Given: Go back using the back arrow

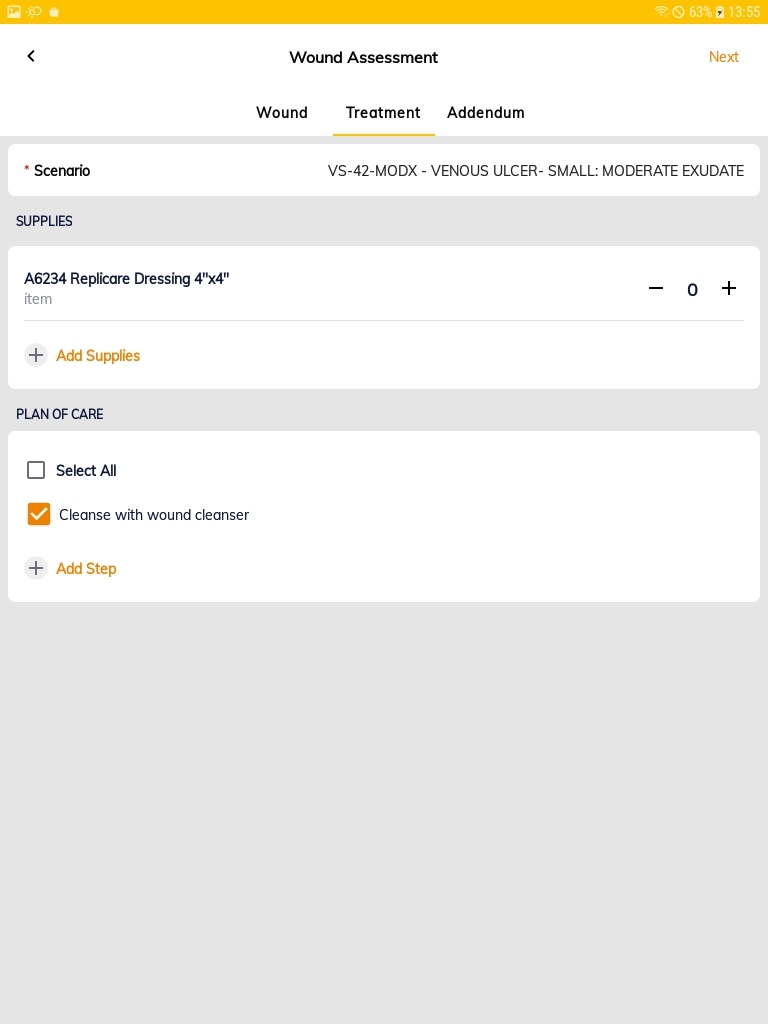Looking at the screenshot, I should pos(31,56).
